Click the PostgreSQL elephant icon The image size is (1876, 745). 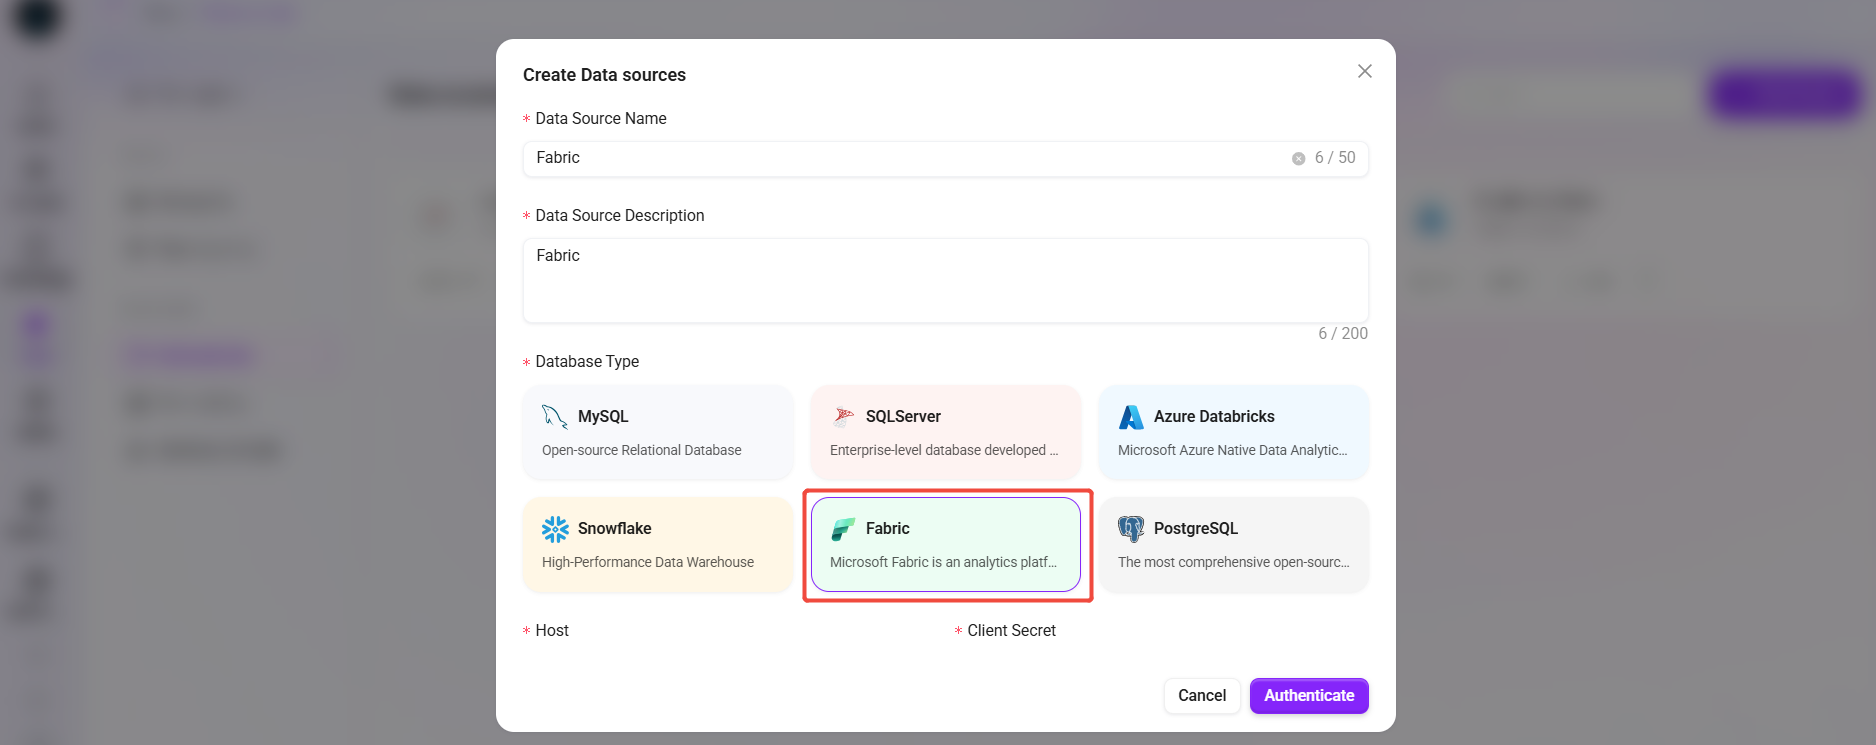pos(1131,529)
